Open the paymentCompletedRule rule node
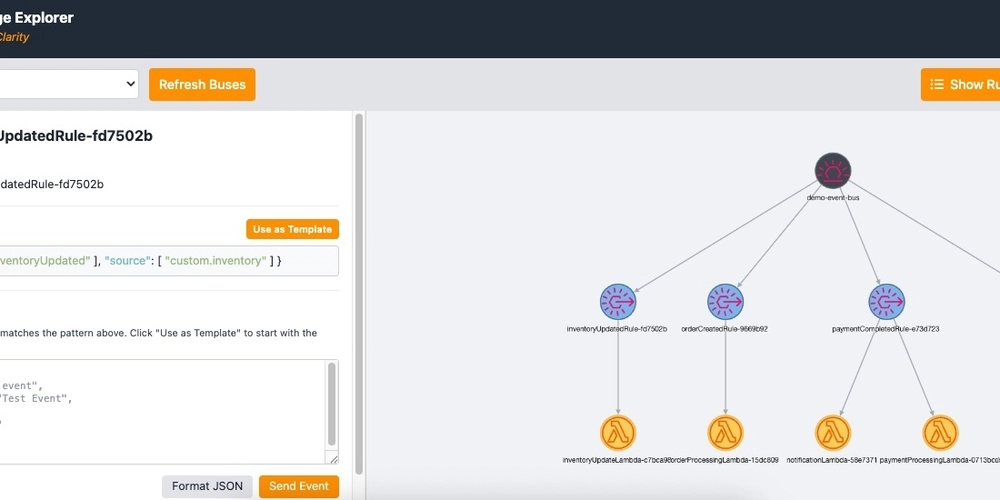Viewport: 1000px width, 500px height. pyautogui.click(x=886, y=301)
